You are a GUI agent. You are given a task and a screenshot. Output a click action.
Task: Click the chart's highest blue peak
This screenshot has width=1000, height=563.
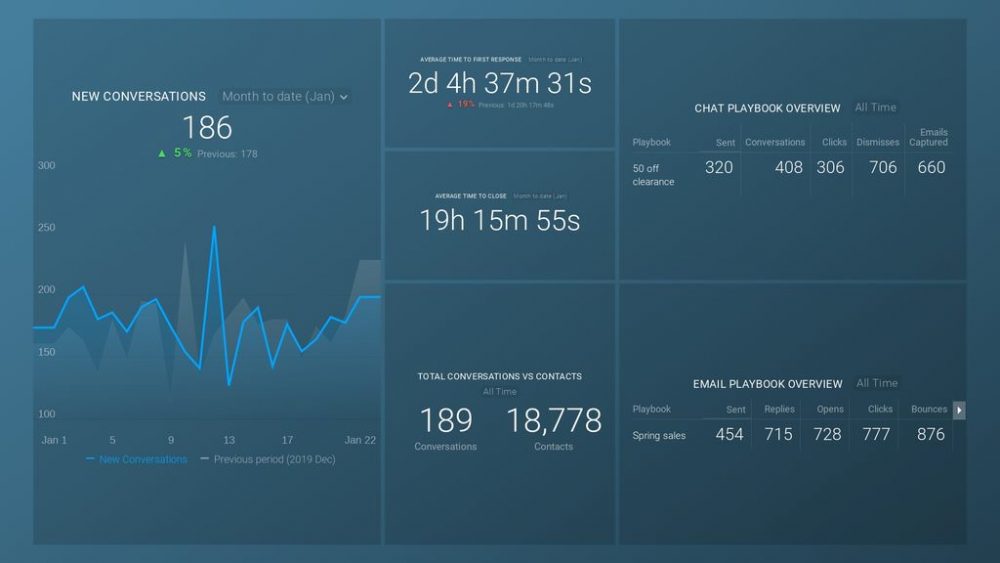coord(214,227)
